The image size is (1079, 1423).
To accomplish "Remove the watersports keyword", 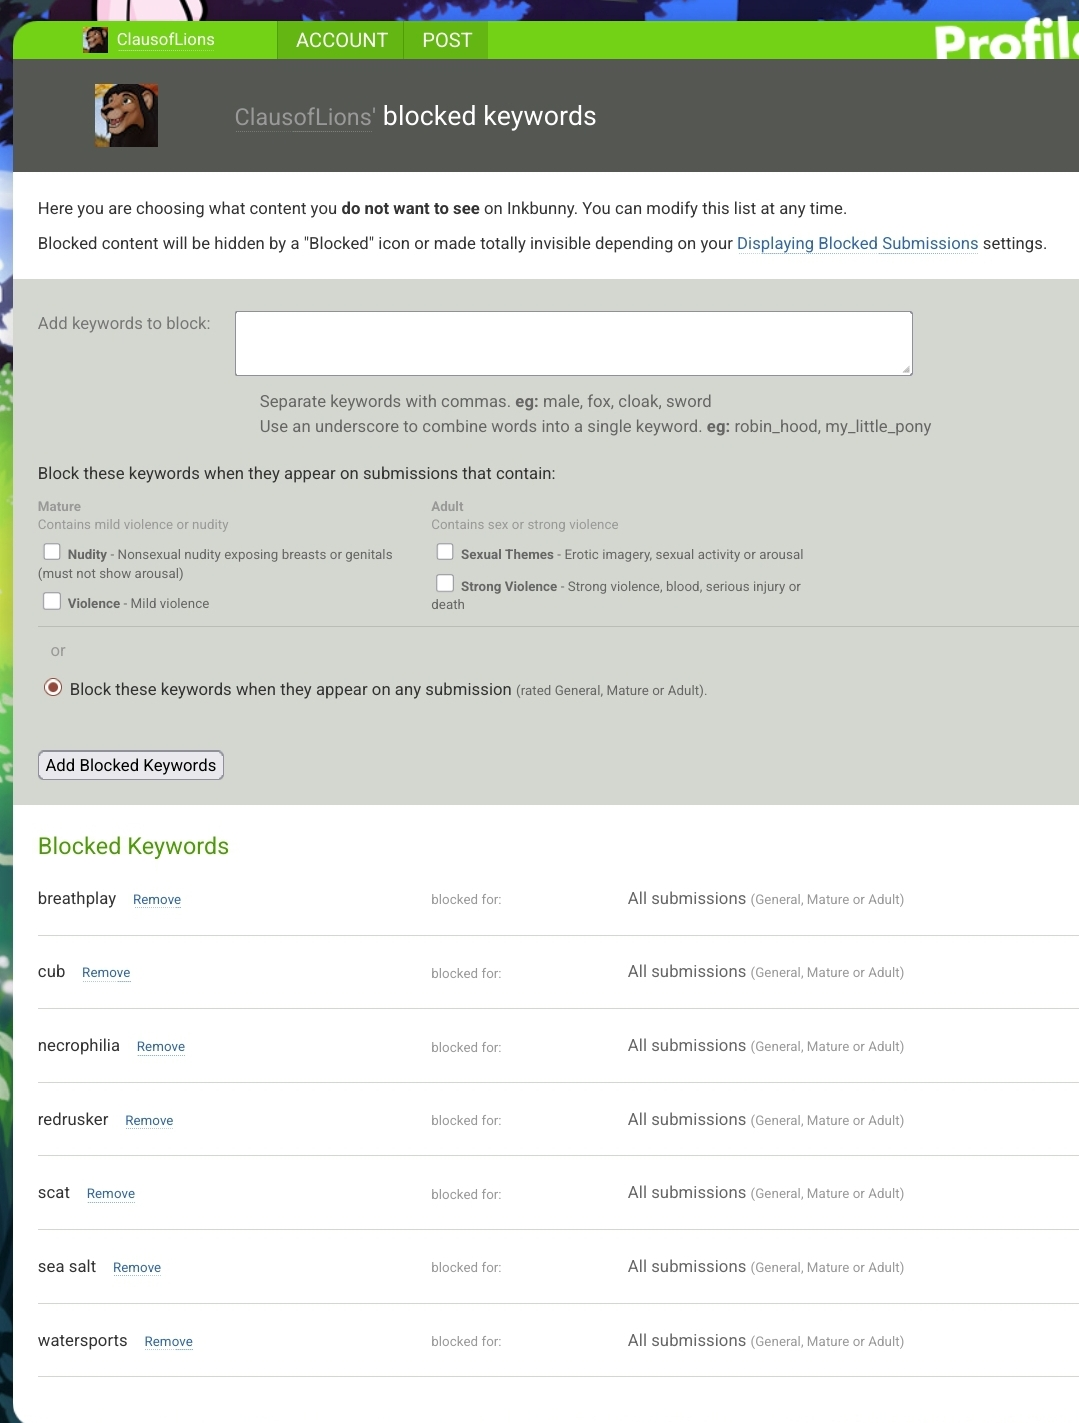I will (x=168, y=1342).
